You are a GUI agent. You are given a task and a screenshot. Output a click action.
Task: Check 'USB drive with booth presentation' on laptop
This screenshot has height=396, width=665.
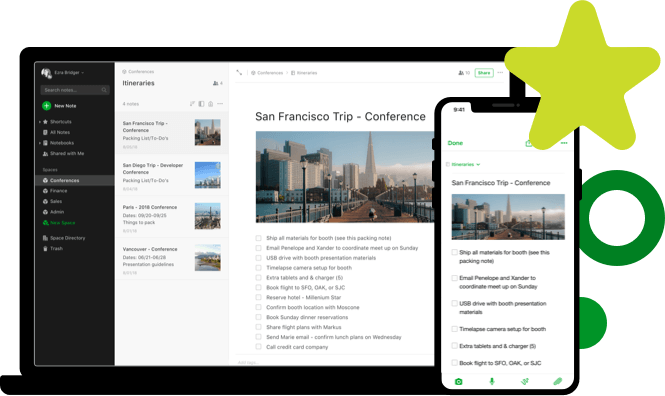[x=258, y=258]
